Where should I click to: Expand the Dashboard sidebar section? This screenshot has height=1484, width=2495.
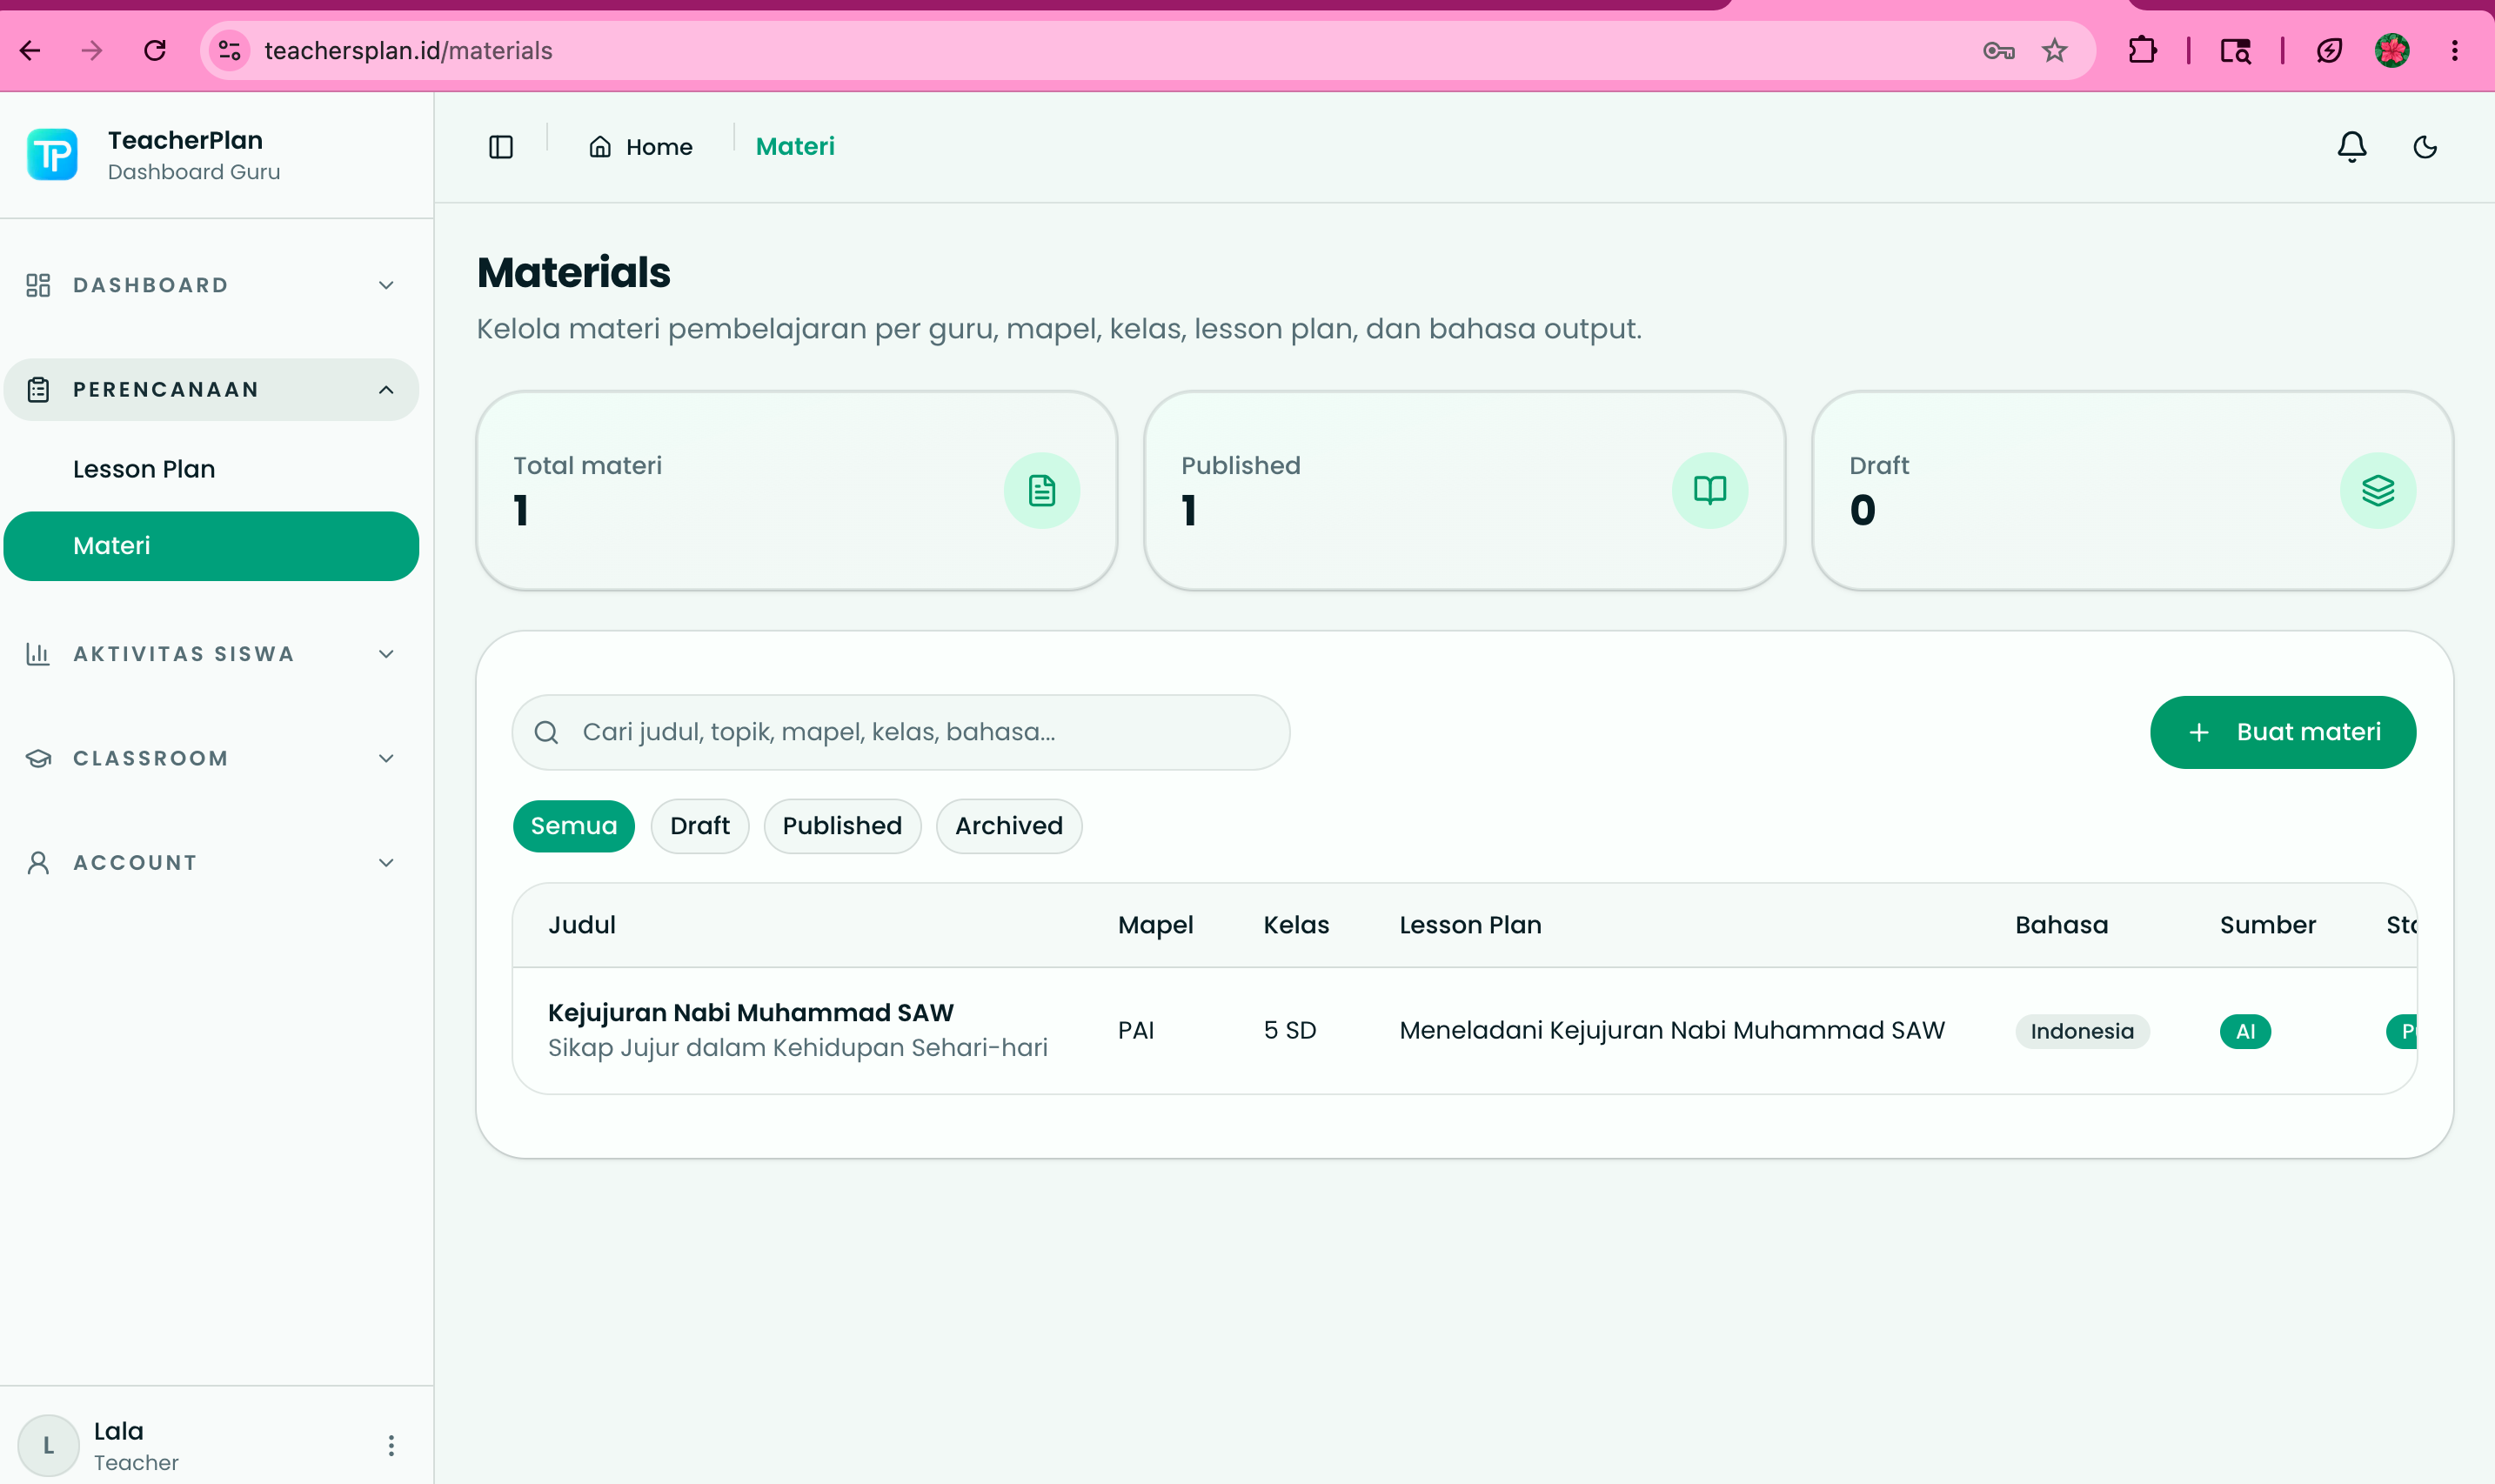pyautogui.click(x=211, y=285)
